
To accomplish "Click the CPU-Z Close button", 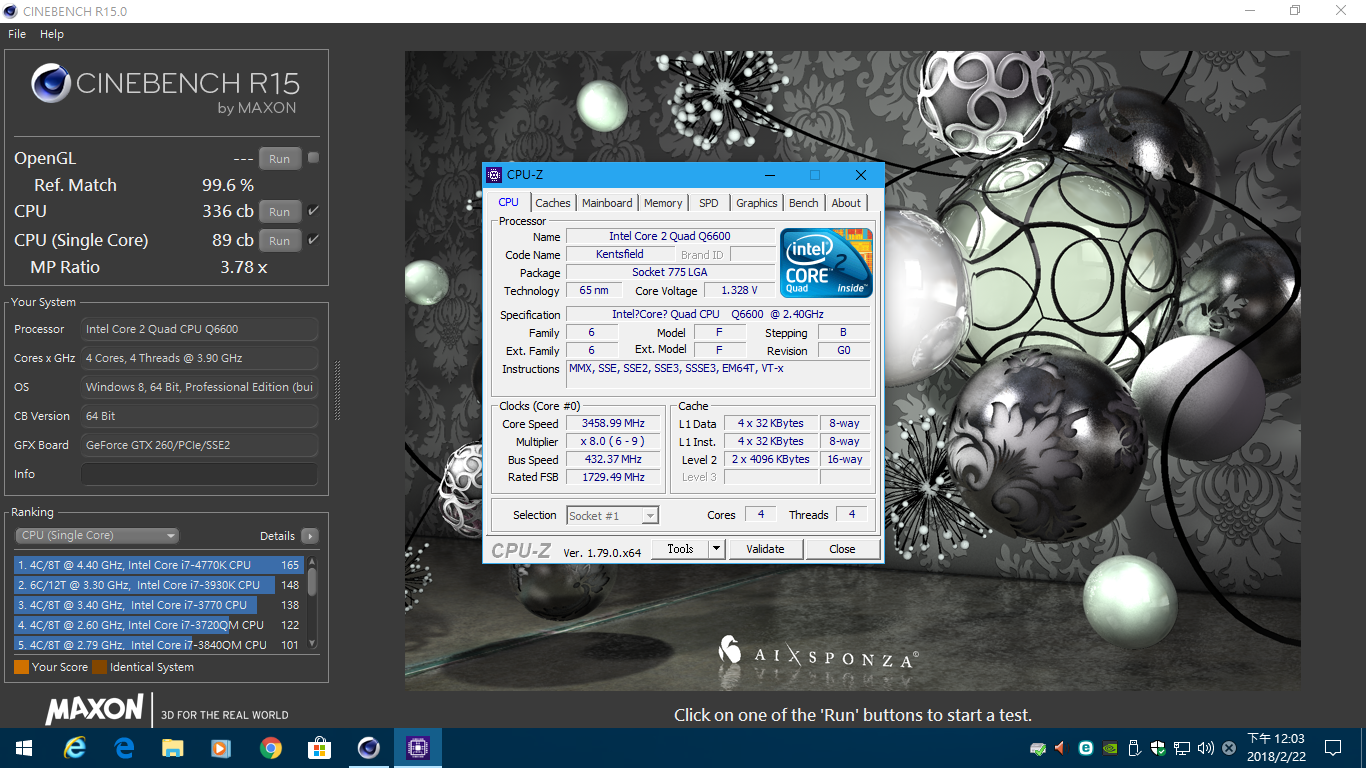I will [842, 549].
